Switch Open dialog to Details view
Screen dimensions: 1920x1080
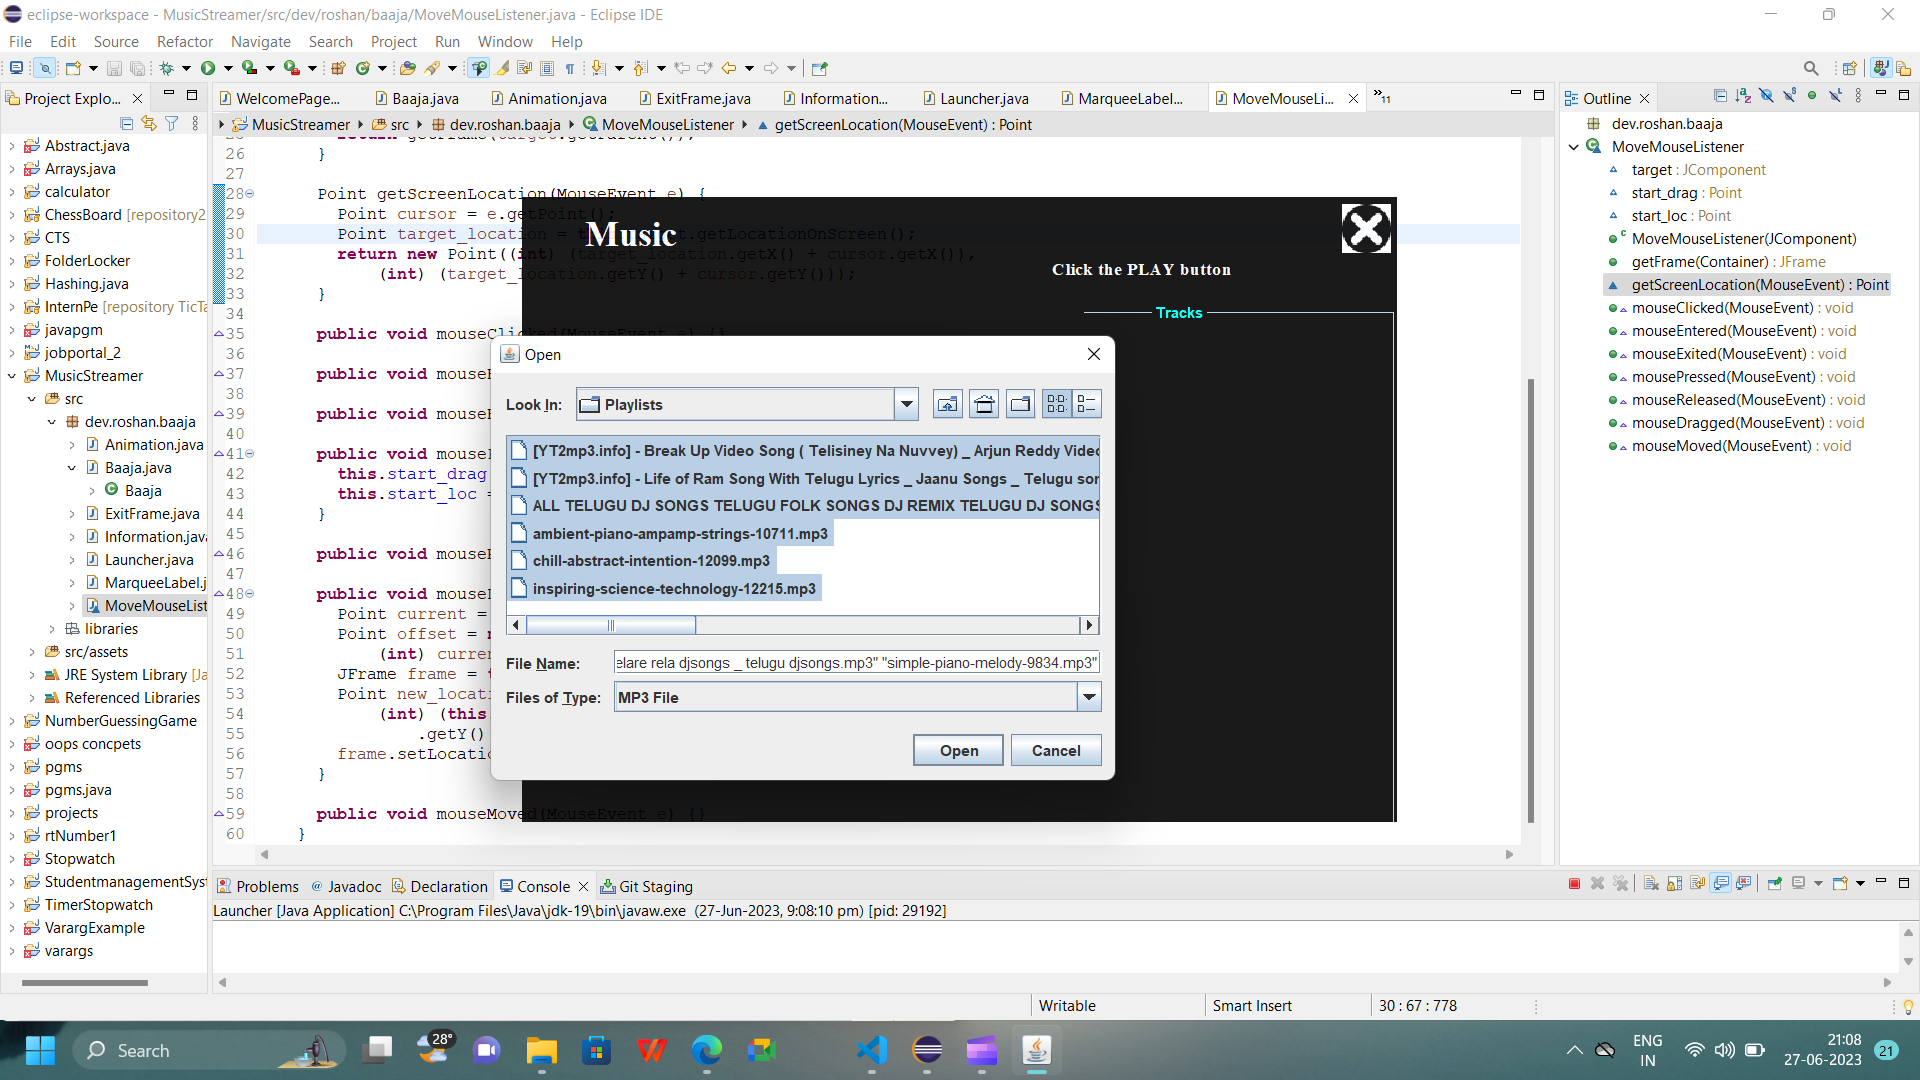1087,404
